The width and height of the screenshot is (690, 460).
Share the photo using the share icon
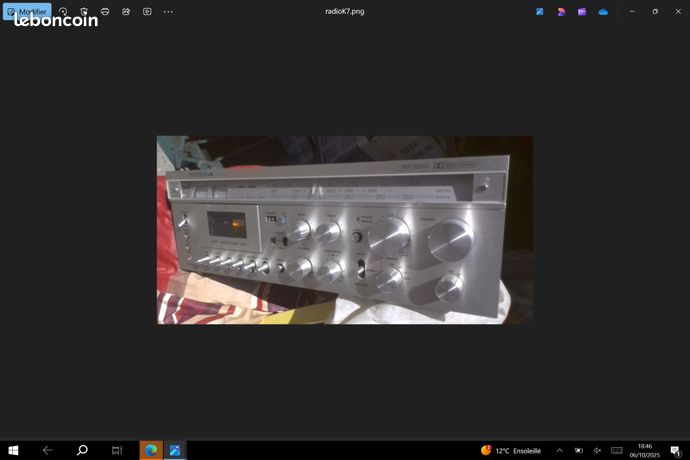(x=126, y=12)
